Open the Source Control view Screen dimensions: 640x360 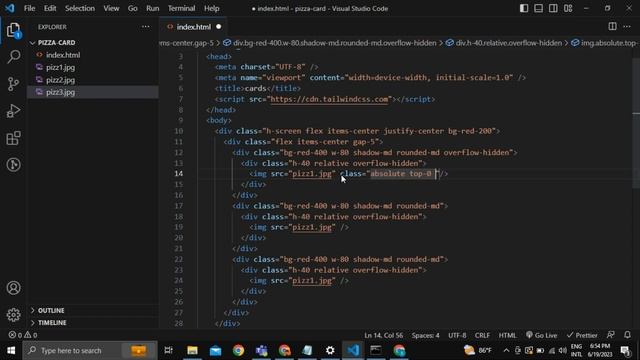tap(13, 84)
